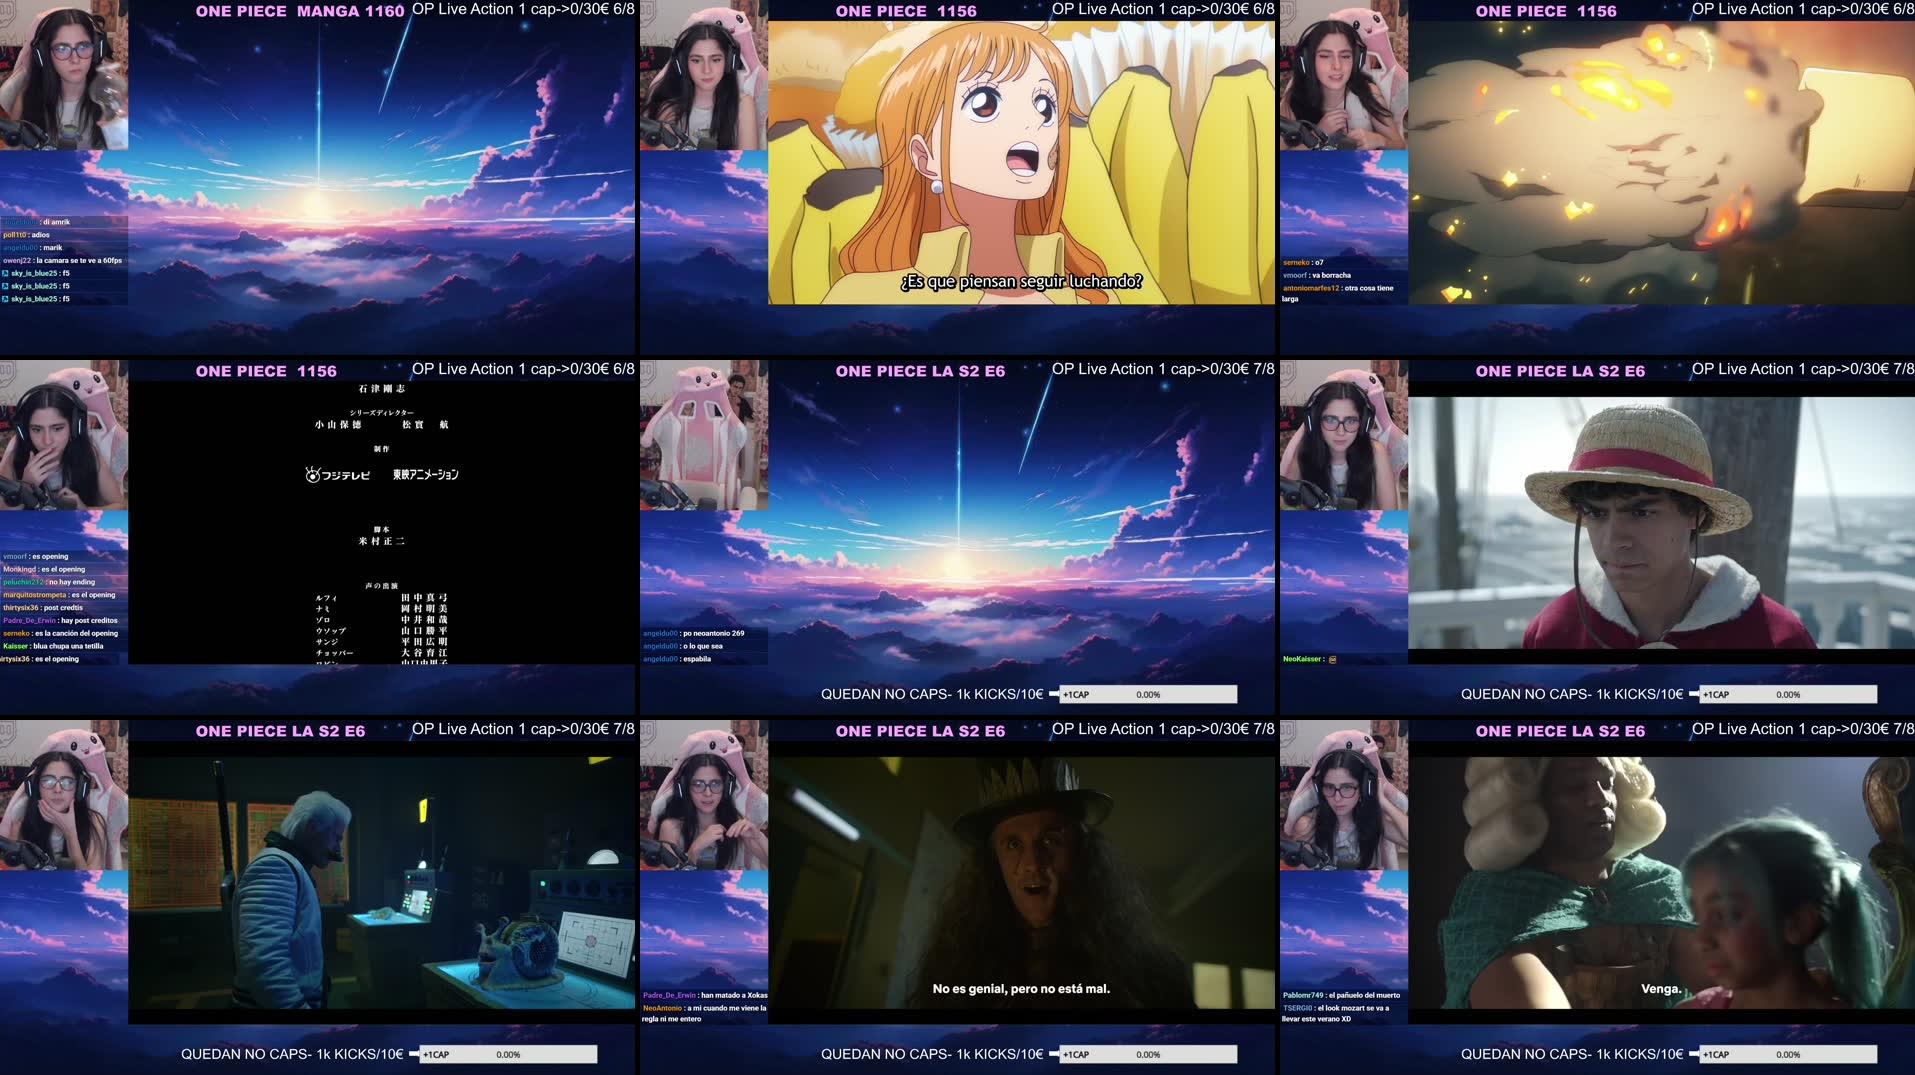
Task: Select 'peluchin212 : no hay ending' message
Action: tap(49, 582)
